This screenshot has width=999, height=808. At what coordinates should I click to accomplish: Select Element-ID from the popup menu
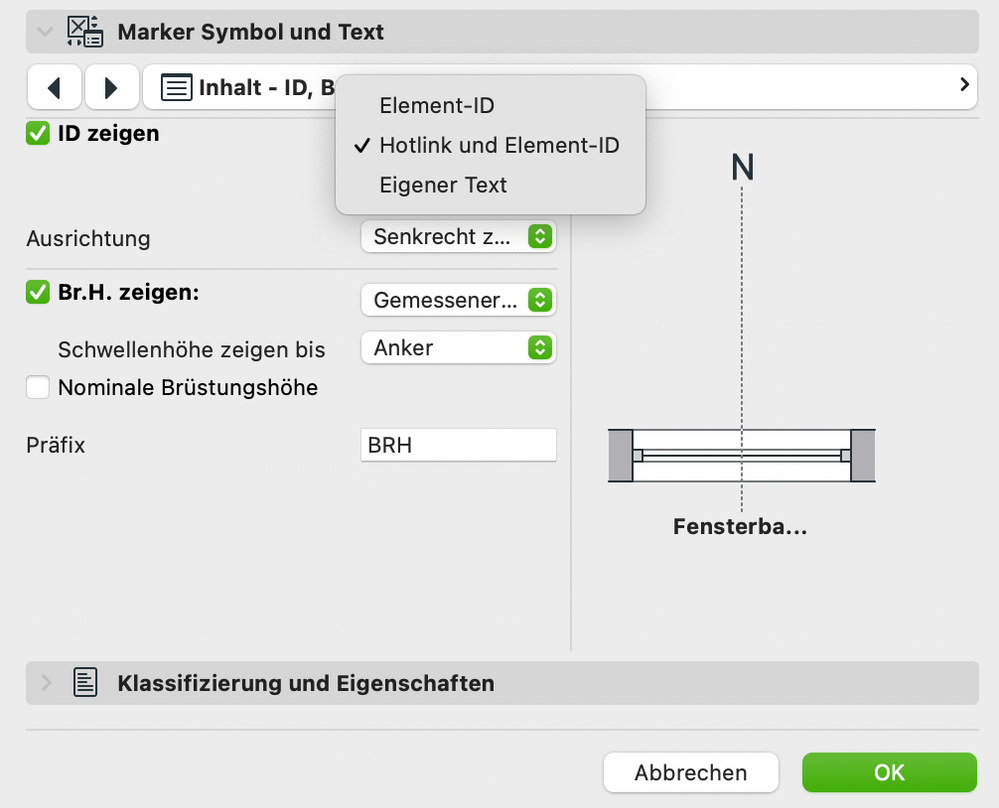(x=437, y=105)
